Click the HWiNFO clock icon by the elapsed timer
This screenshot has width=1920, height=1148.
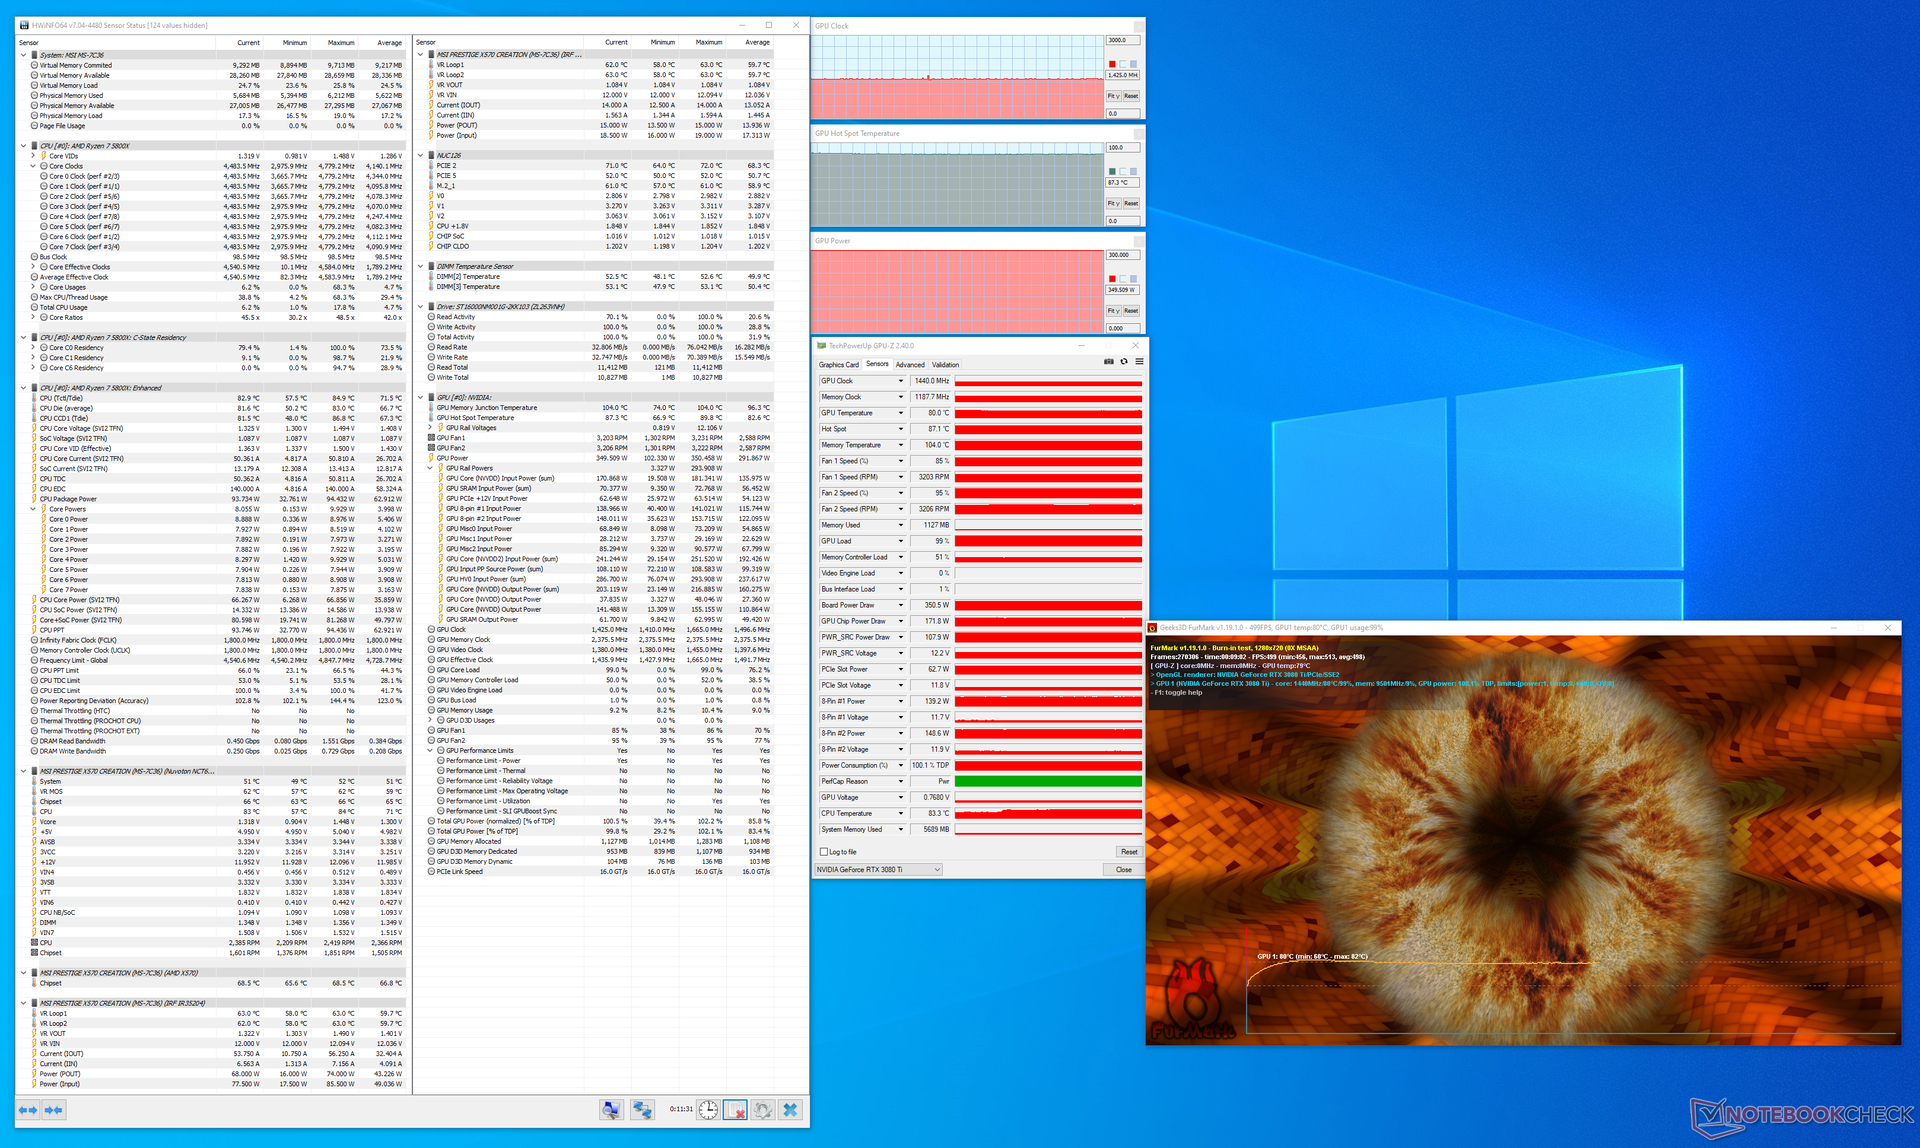708,1110
